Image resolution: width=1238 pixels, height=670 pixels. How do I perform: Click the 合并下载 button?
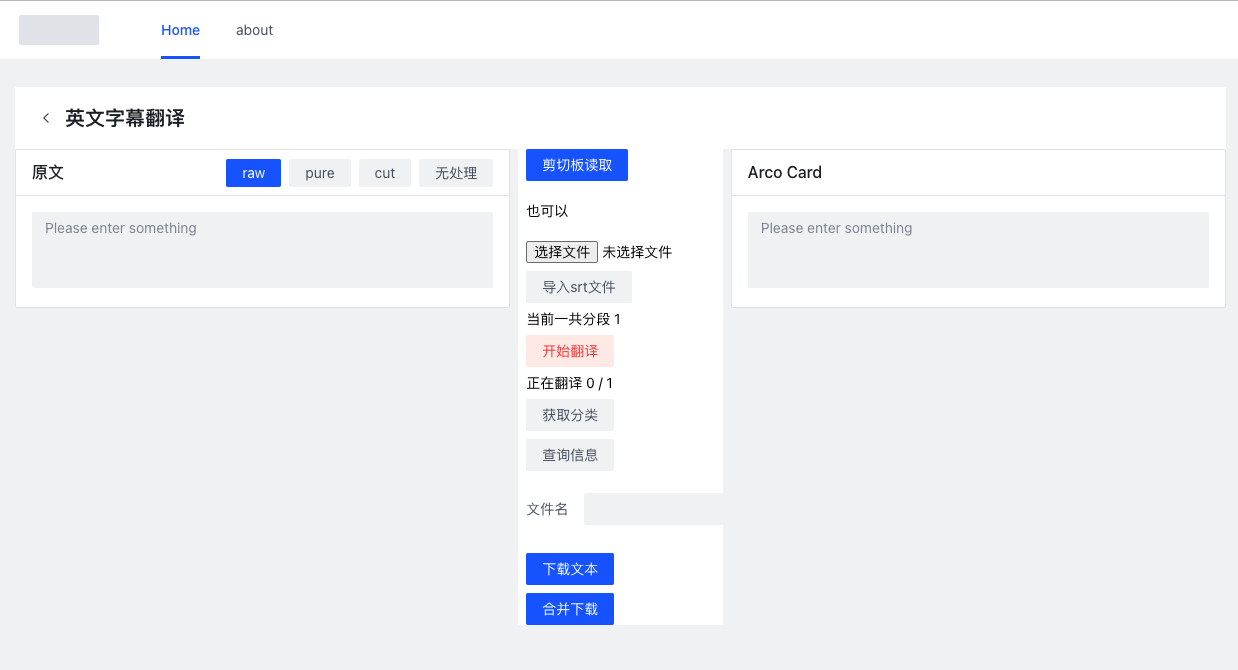pyautogui.click(x=570, y=609)
